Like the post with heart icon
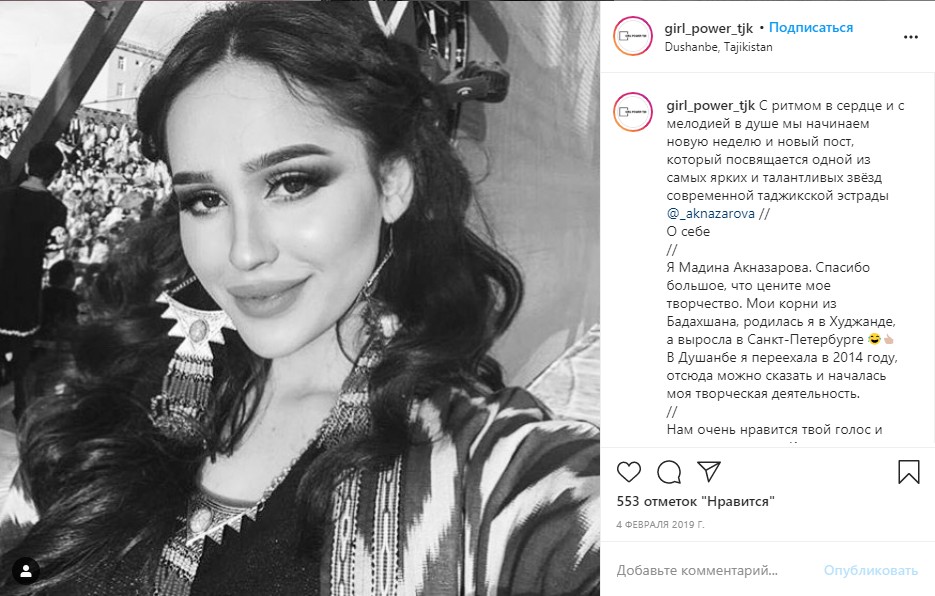The width and height of the screenshot is (935, 596). click(629, 472)
